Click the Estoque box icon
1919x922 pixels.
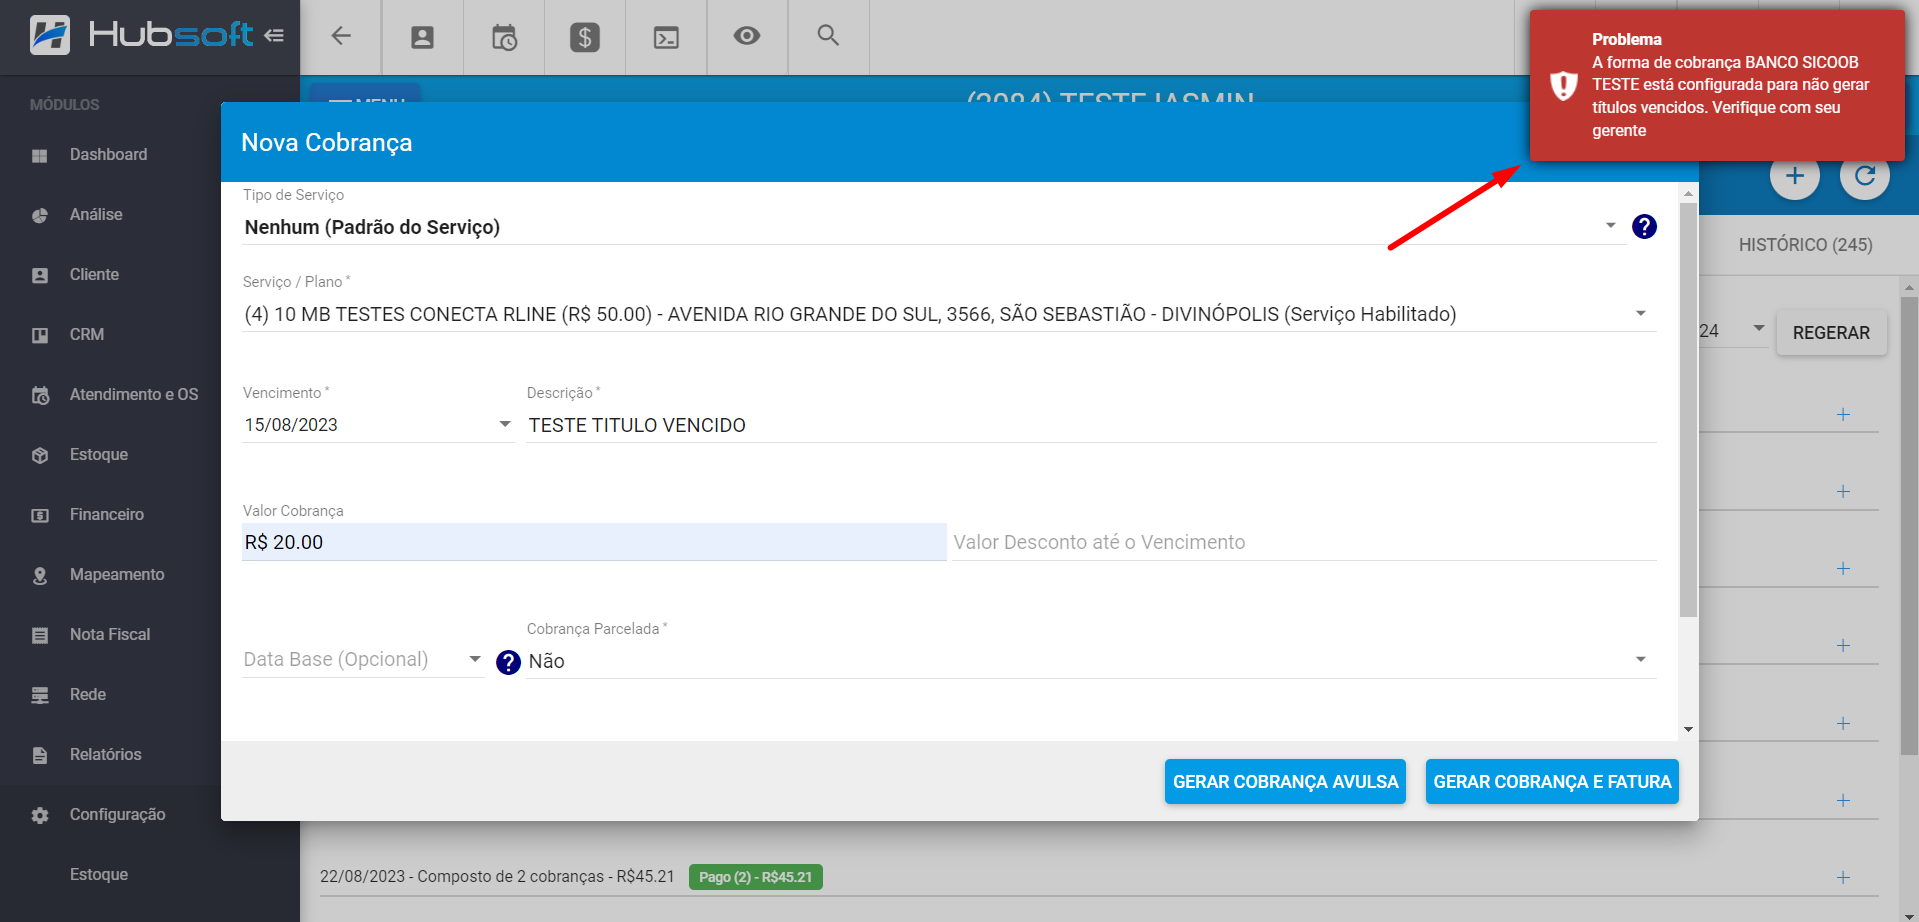pyautogui.click(x=40, y=455)
